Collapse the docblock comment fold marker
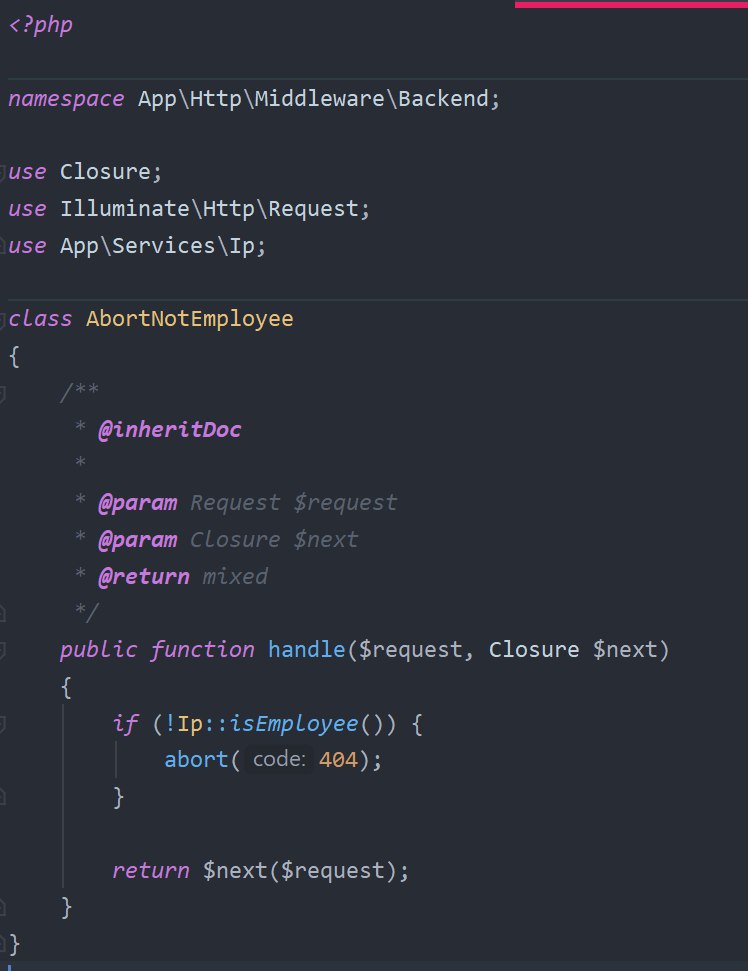 [2, 393]
